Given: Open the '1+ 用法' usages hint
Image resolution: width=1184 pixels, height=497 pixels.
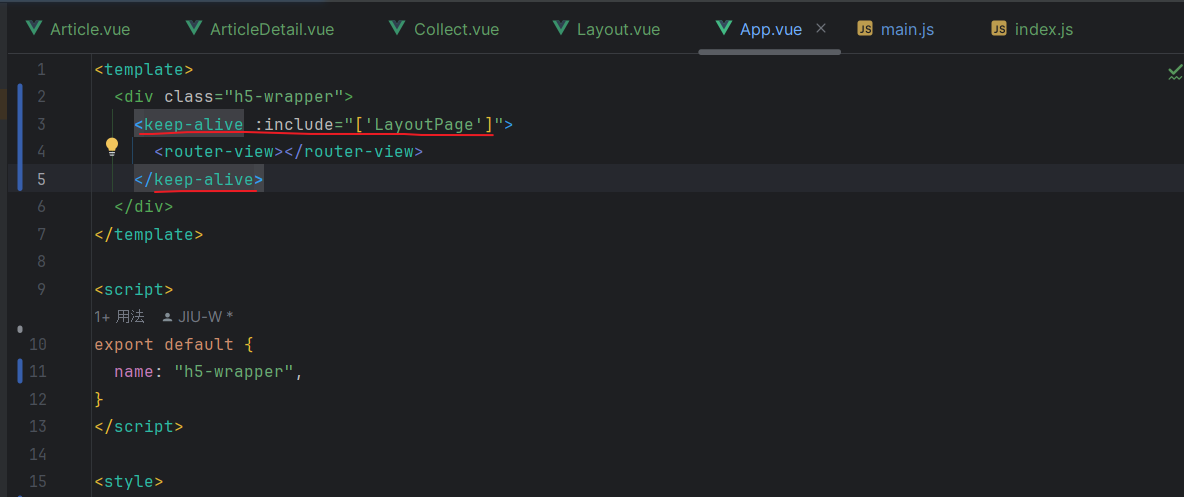Looking at the screenshot, I should point(119,316).
